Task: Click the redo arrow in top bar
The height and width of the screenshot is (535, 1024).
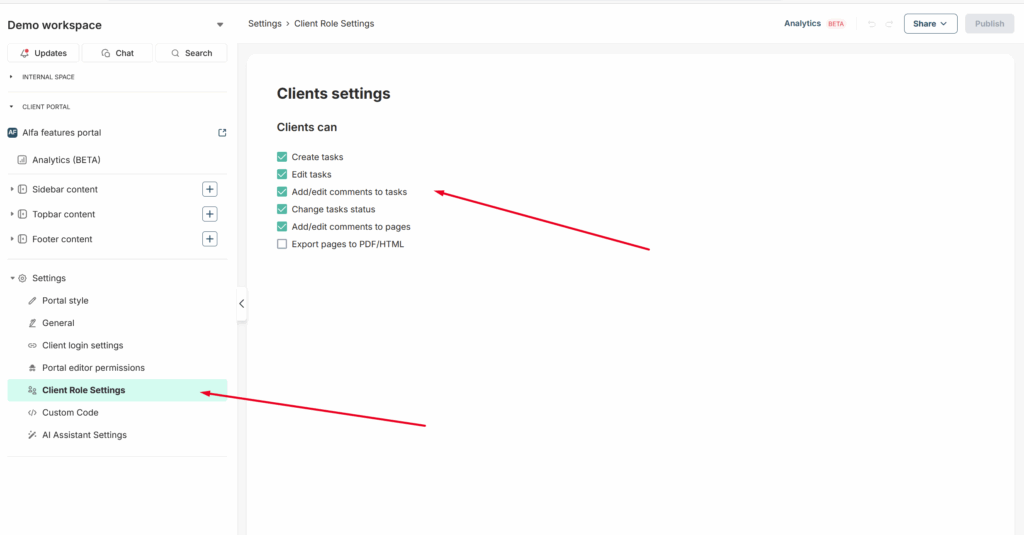Action: [889, 24]
